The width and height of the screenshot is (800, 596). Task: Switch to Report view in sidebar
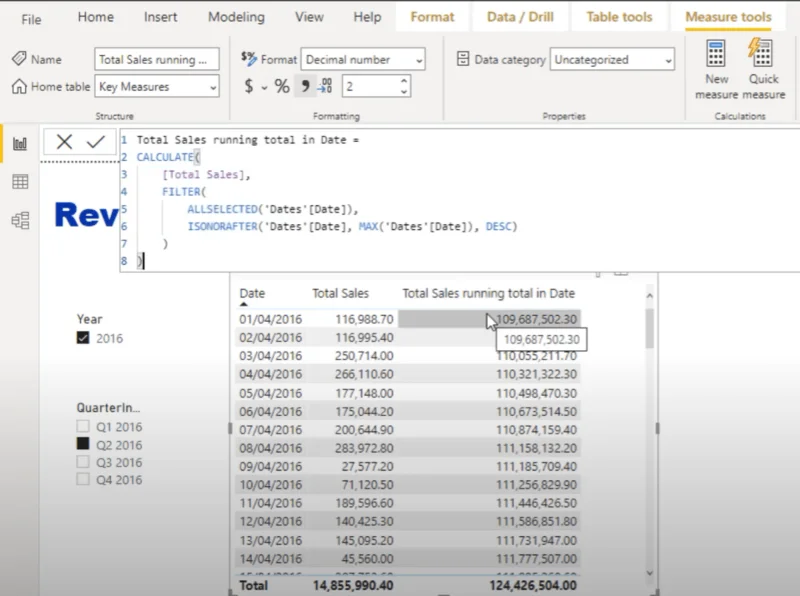[20, 143]
